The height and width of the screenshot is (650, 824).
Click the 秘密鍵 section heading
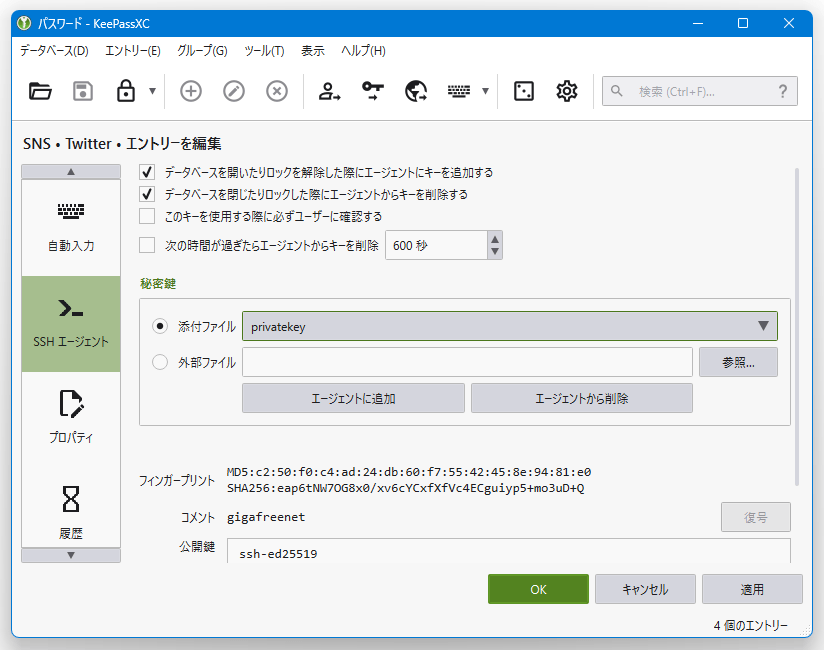point(158,284)
